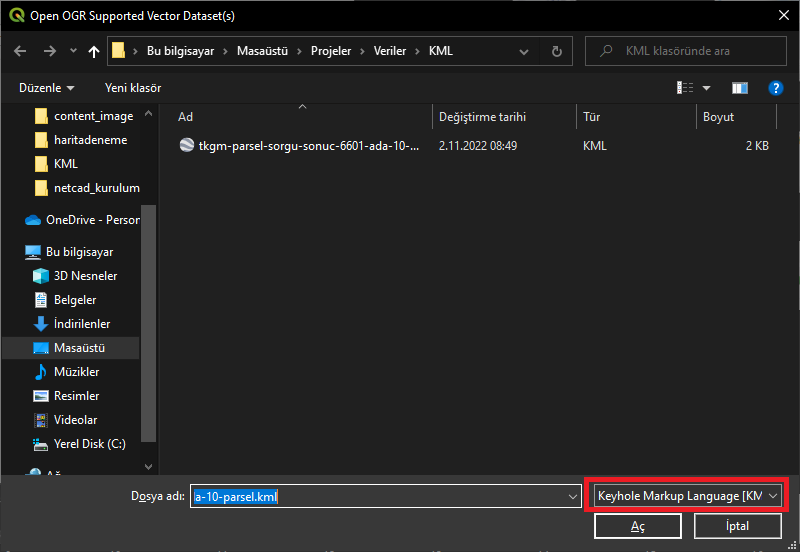Toggle the preview pane
Image resolution: width=800 pixels, height=552 pixels.
point(740,88)
